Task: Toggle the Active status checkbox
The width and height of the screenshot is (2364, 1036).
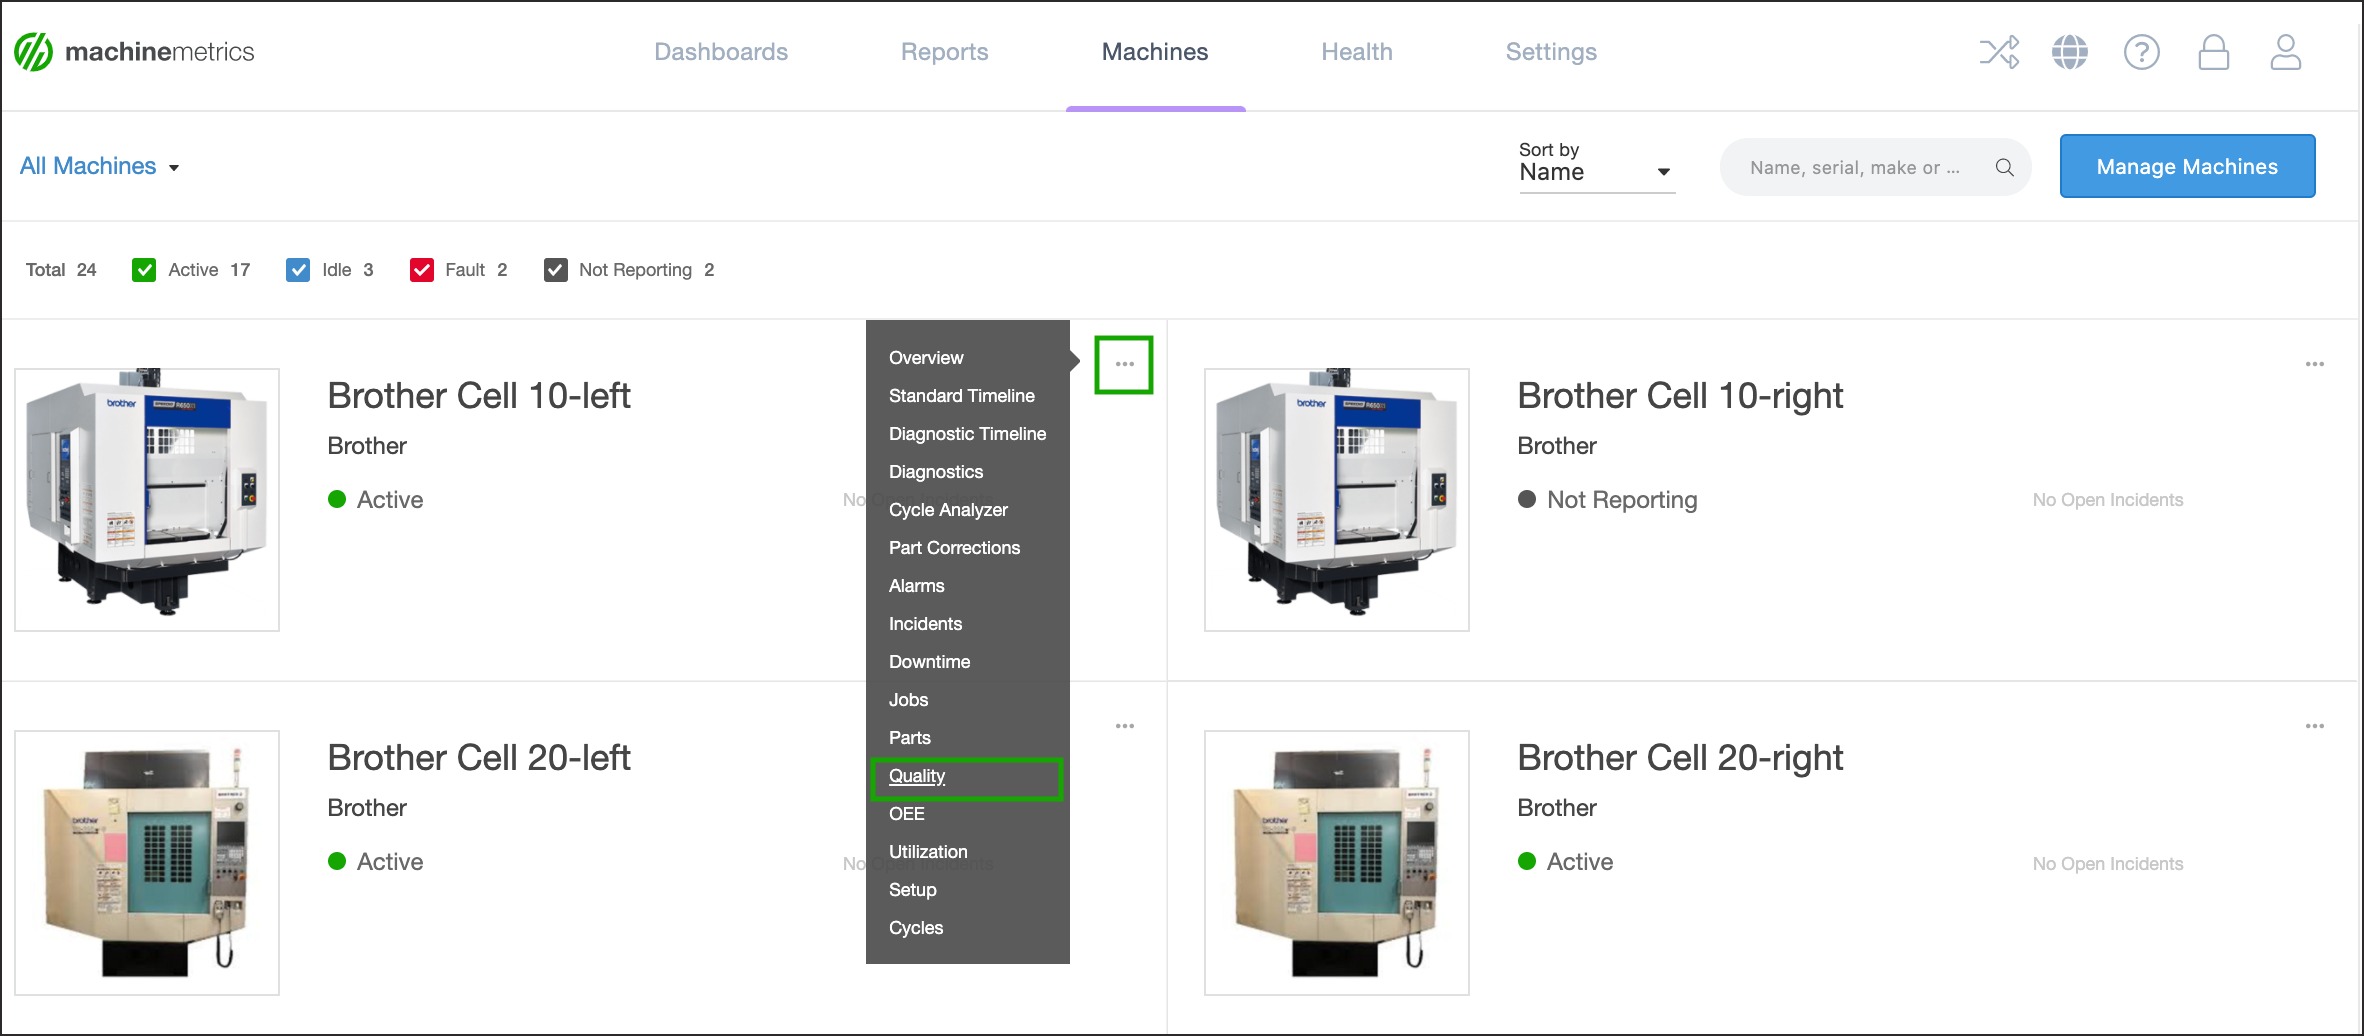Action: coord(144,270)
